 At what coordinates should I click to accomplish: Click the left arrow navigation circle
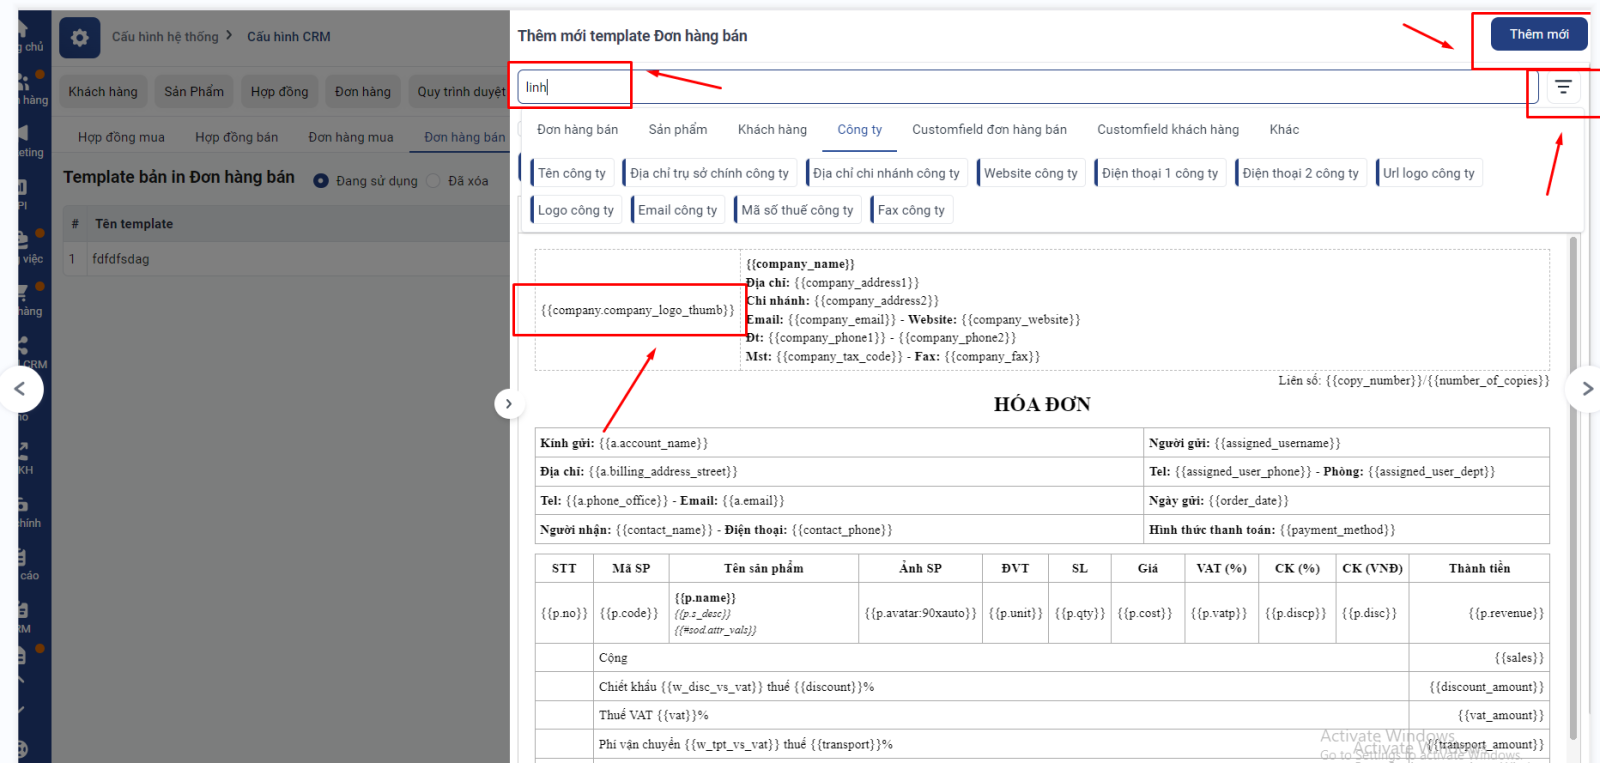pos(20,389)
